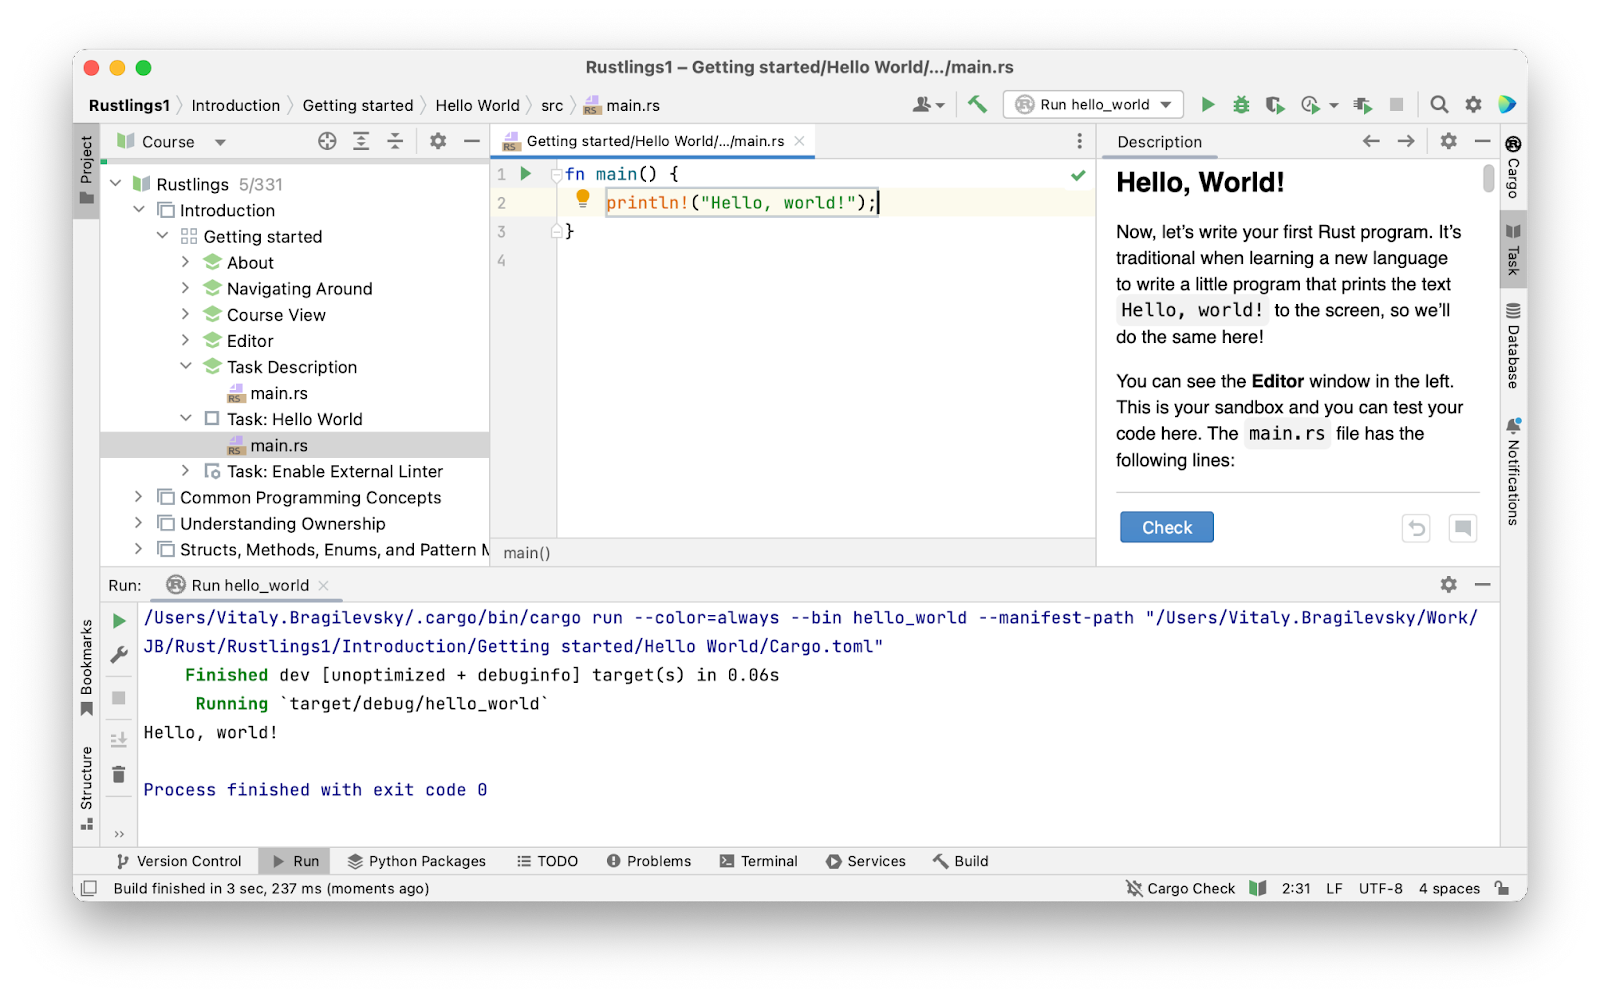This screenshot has height=998, width=1600.
Task: Run hello_world with coverage icon
Action: pyautogui.click(x=1274, y=104)
